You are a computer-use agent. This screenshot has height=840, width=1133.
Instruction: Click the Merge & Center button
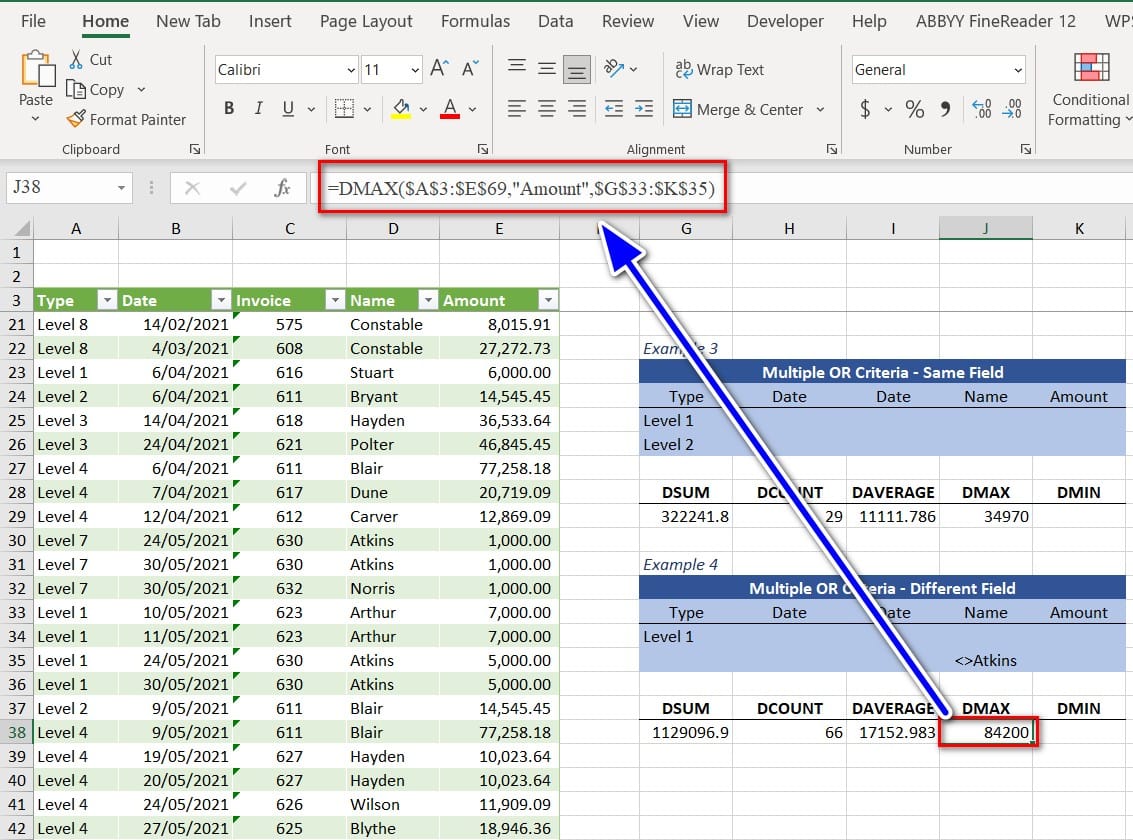coord(738,109)
